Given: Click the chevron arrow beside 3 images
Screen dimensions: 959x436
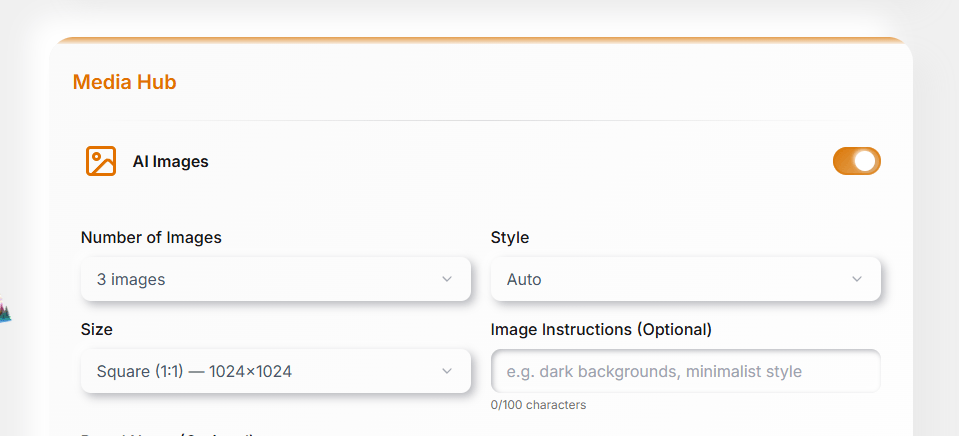Looking at the screenshot, I should [447, 279].
